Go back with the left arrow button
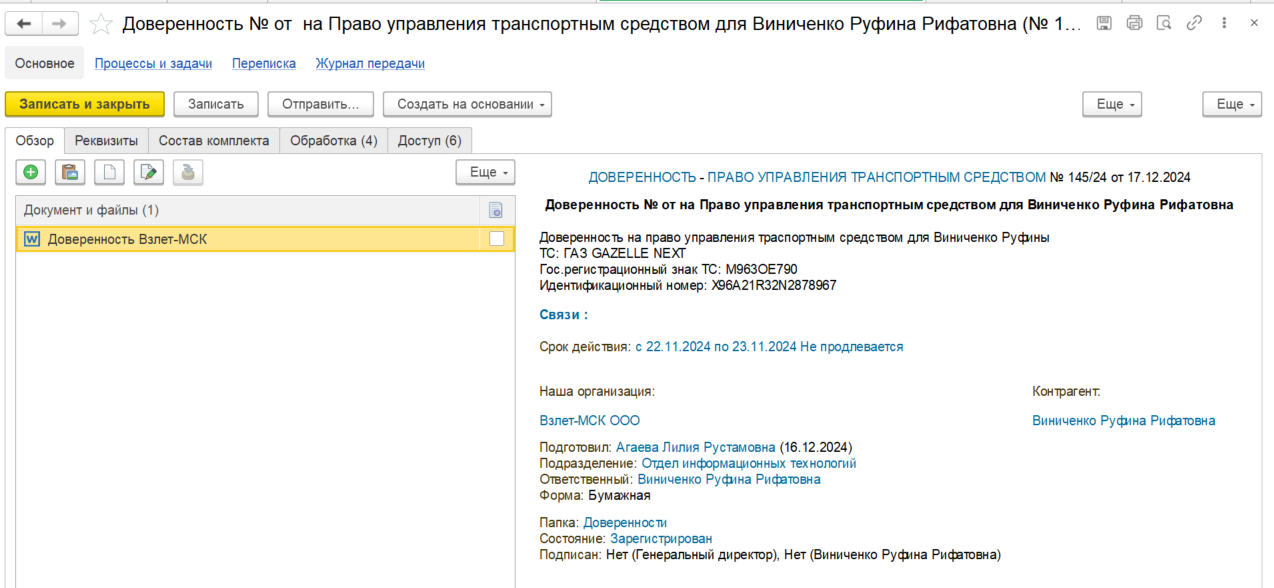The height and width of the screenshot is (588, 1274). point(25,24)
